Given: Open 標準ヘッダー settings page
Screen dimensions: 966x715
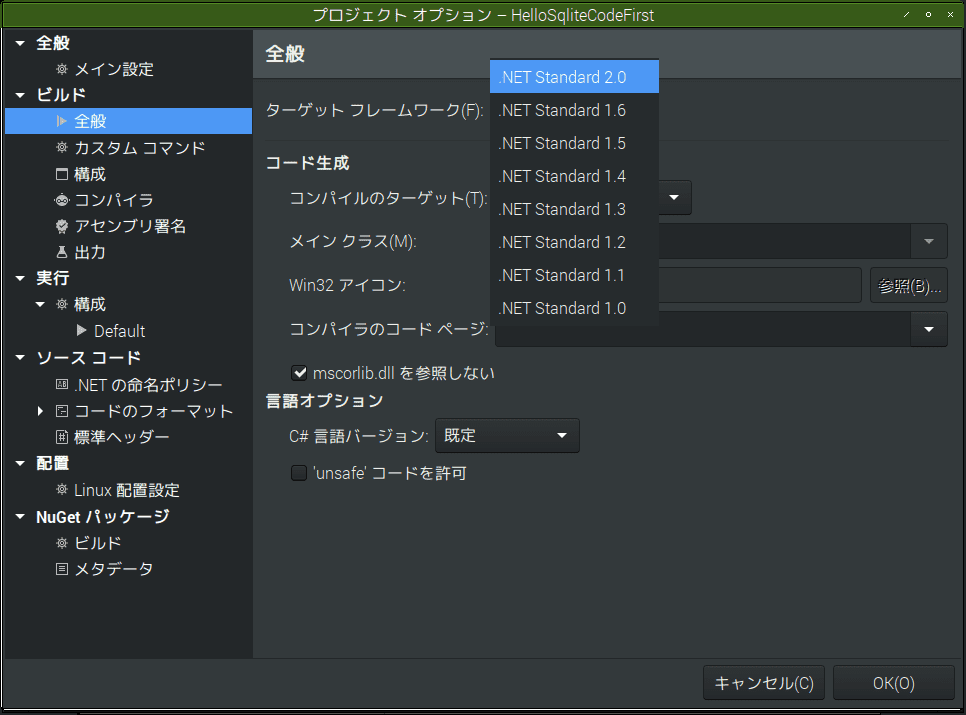Looking at the screenshot, I should click(121, 437).
